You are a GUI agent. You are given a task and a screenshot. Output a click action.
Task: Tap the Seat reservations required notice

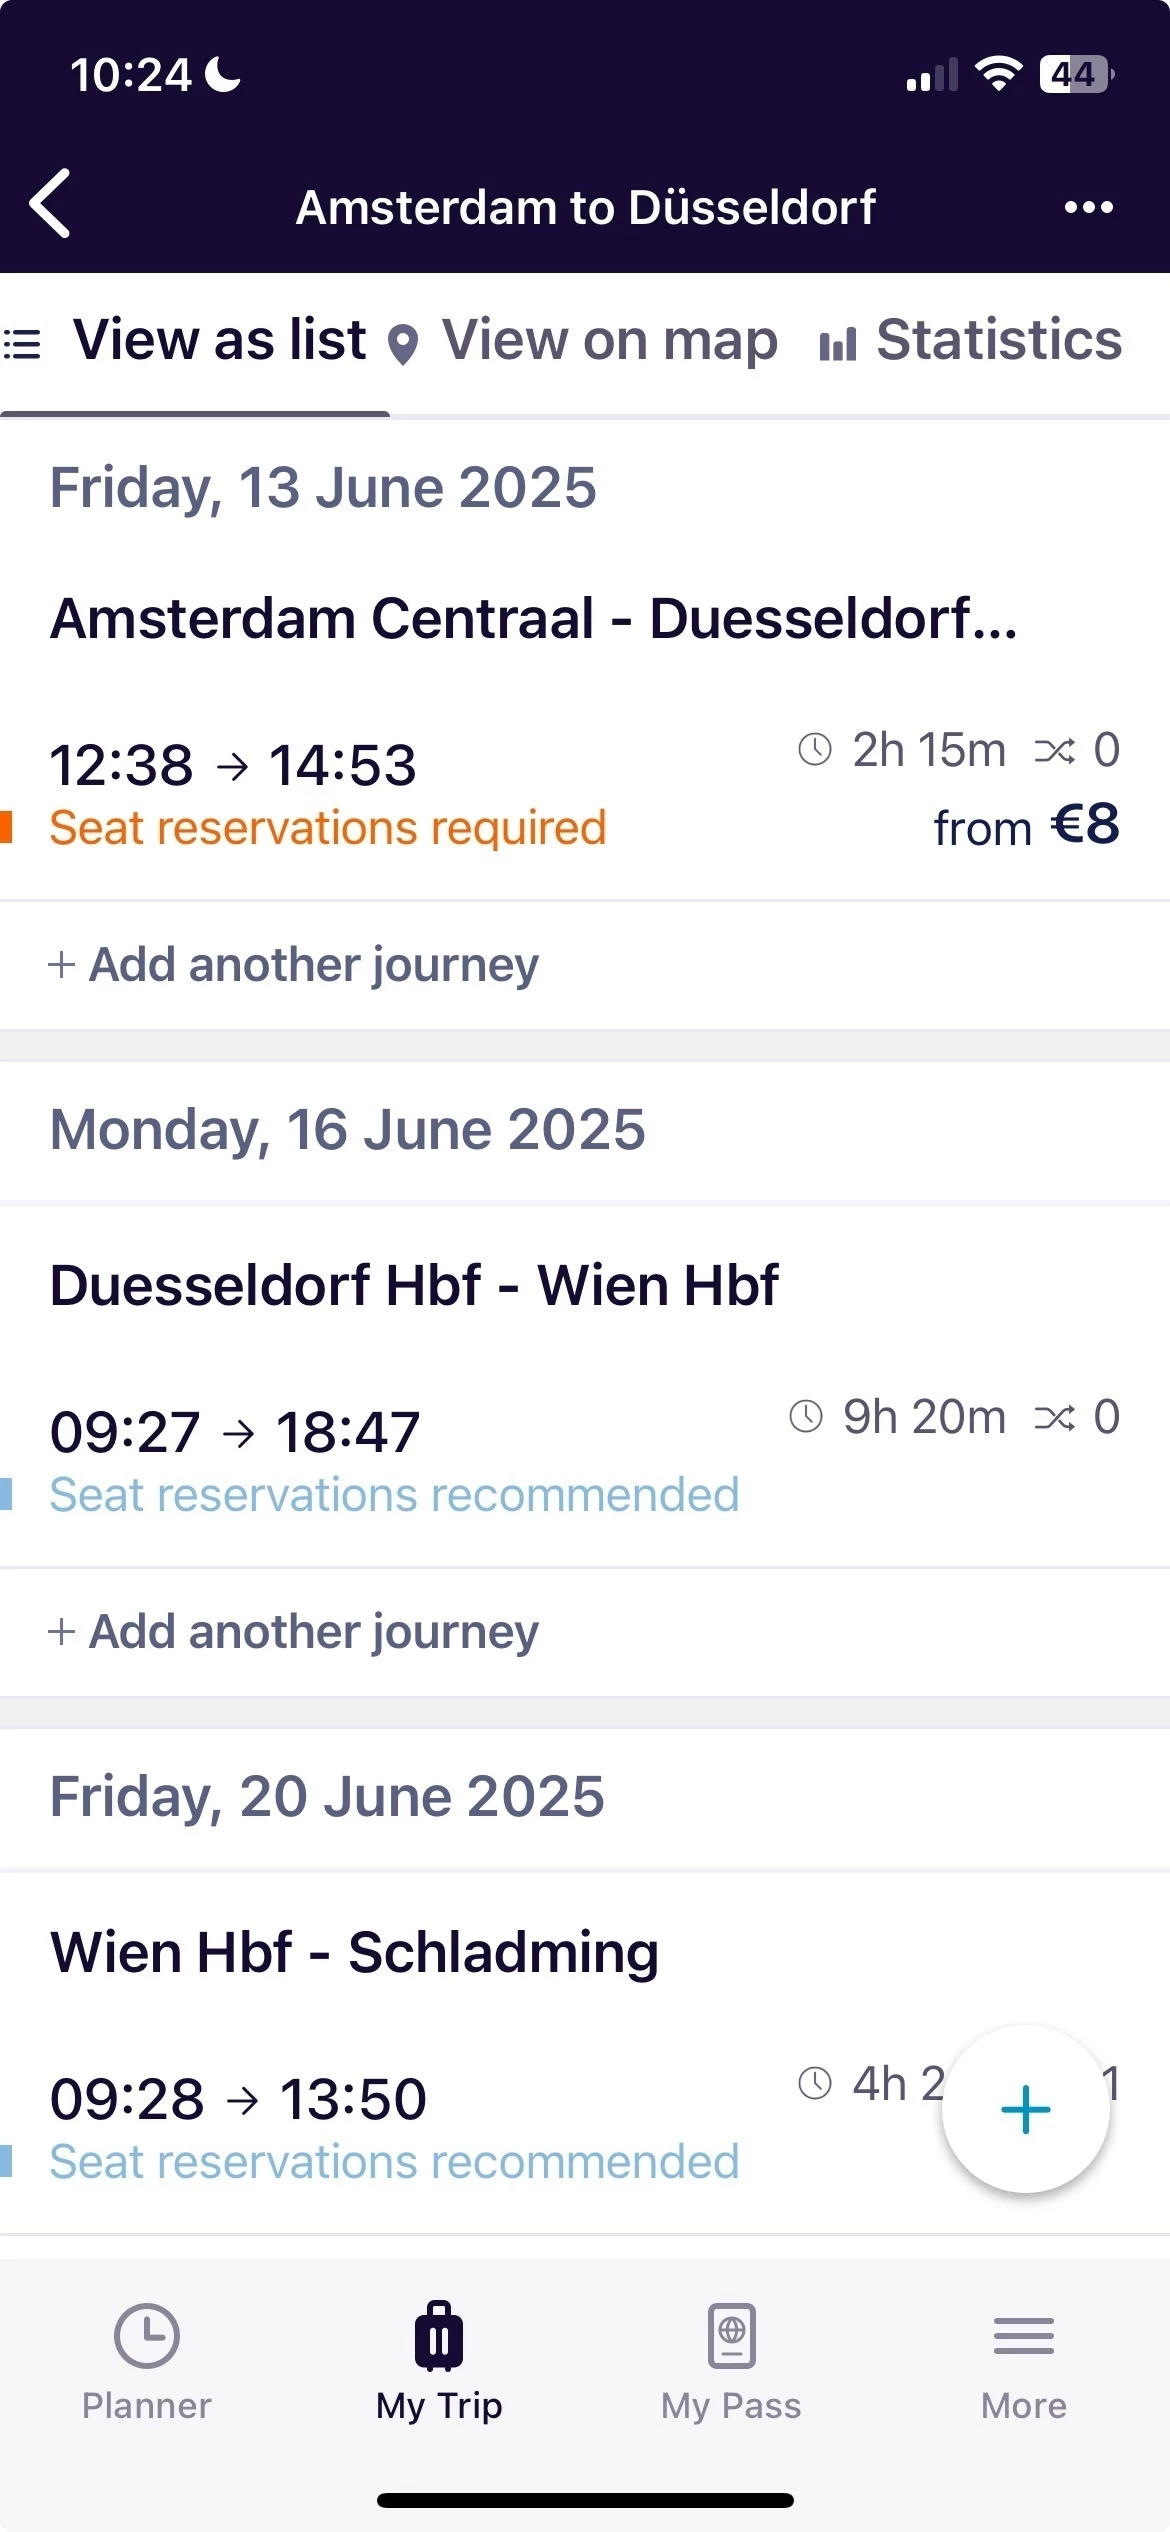click(x=328, y=829)
